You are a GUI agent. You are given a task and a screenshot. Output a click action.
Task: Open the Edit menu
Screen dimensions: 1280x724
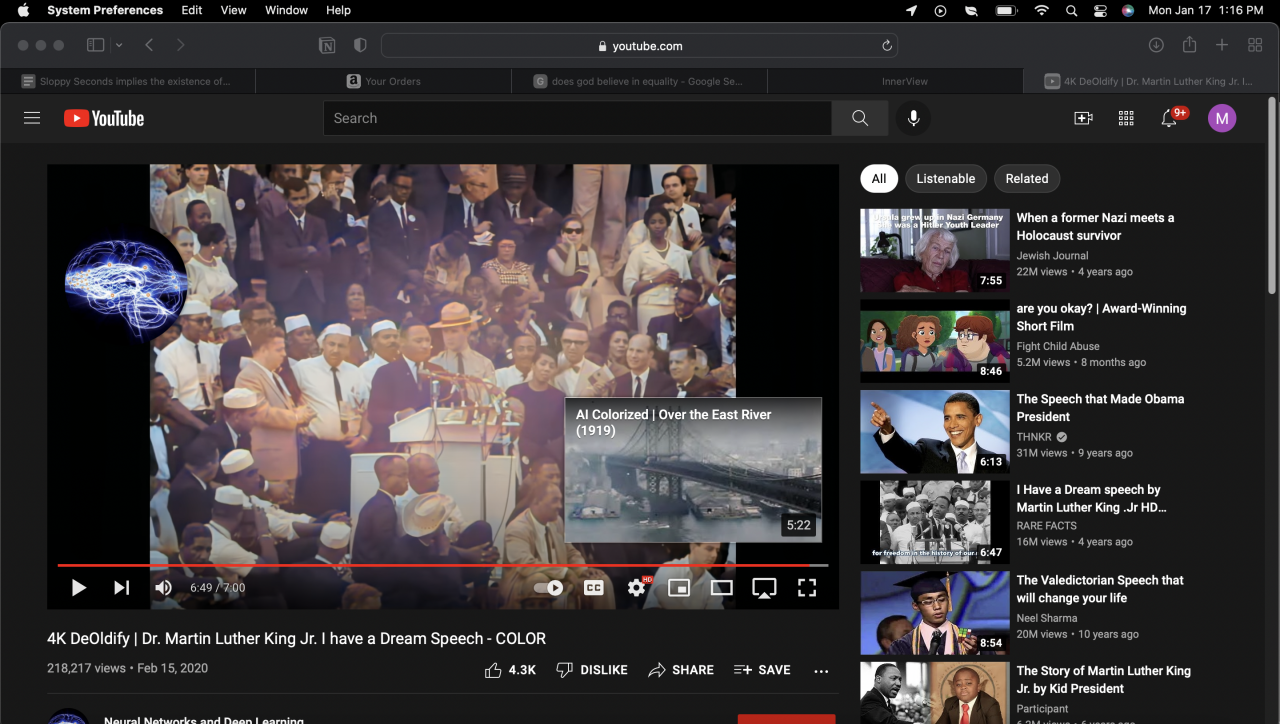point(192,10)
